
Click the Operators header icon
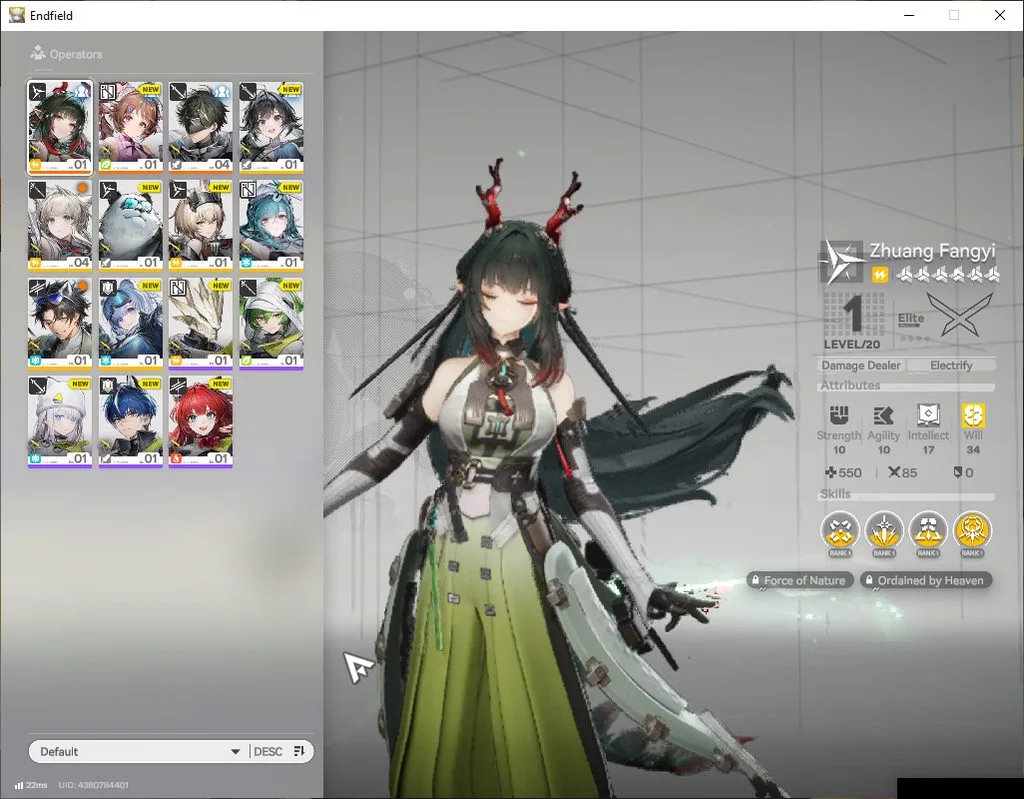coord(38,53)
